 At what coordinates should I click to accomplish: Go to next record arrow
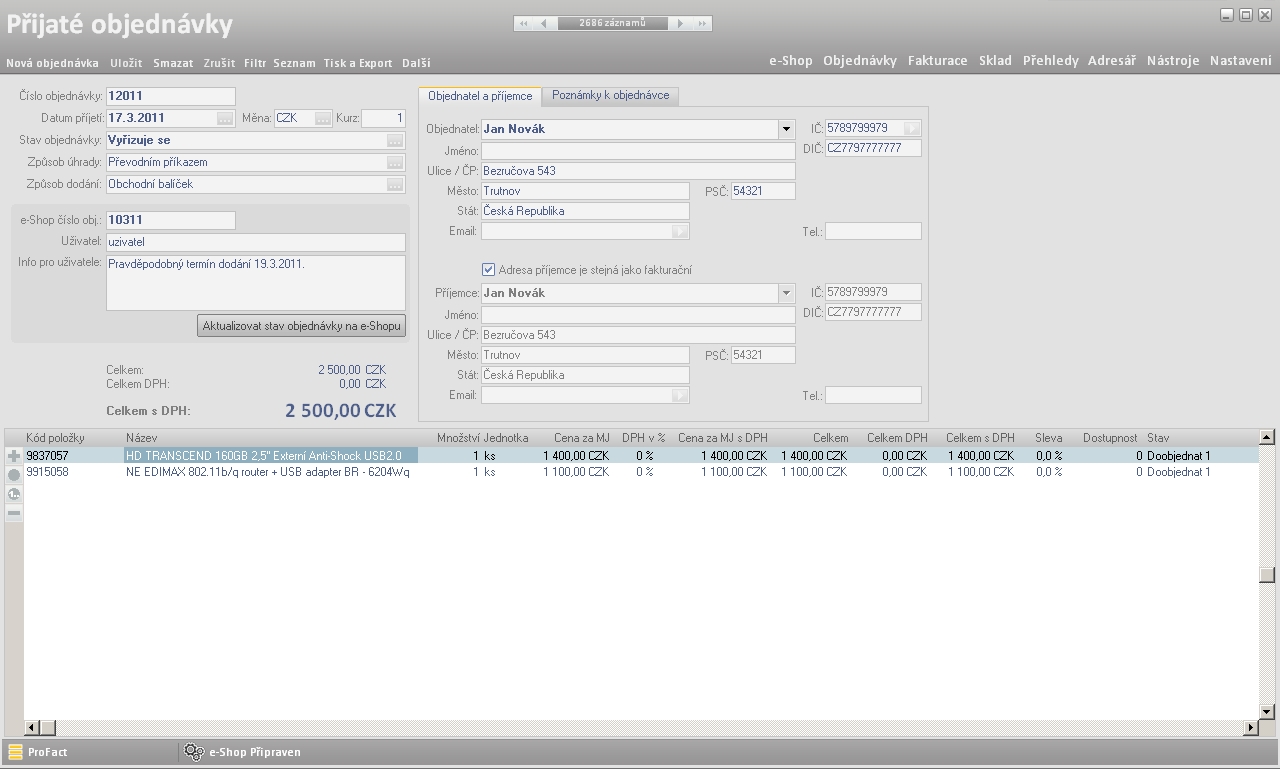[681, 23]
